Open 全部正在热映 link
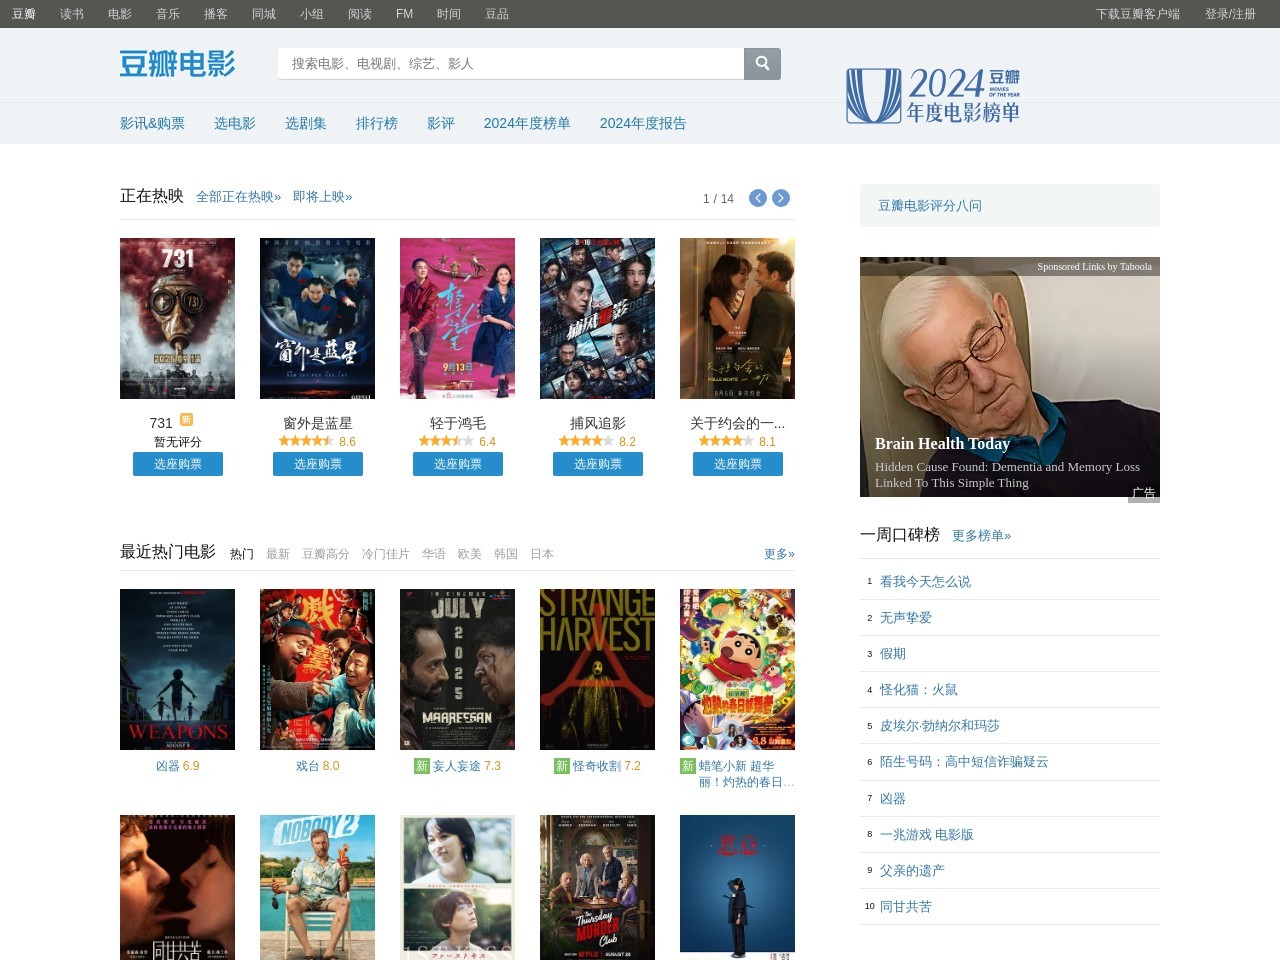This screenshot has height=960, width=1280. point(238,197)
